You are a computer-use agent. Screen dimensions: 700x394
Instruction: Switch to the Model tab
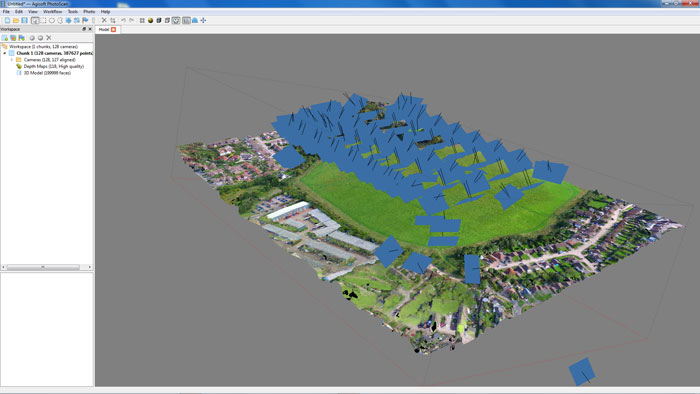[104, 29]
